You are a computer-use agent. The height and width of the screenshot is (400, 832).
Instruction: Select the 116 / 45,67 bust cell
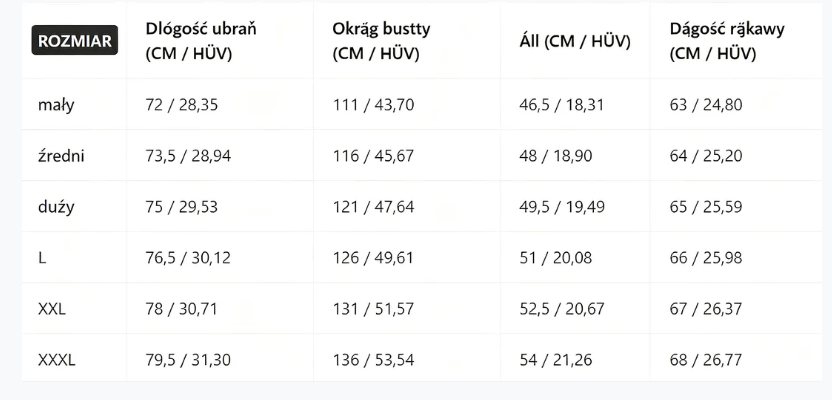pos(373,155)
